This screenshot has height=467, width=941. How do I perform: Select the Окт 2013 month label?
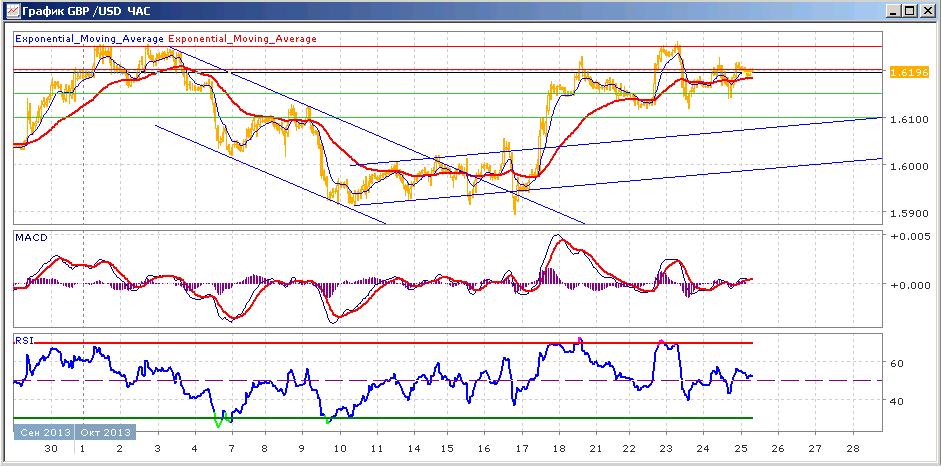pyautogui.click(x=106, y=432)
